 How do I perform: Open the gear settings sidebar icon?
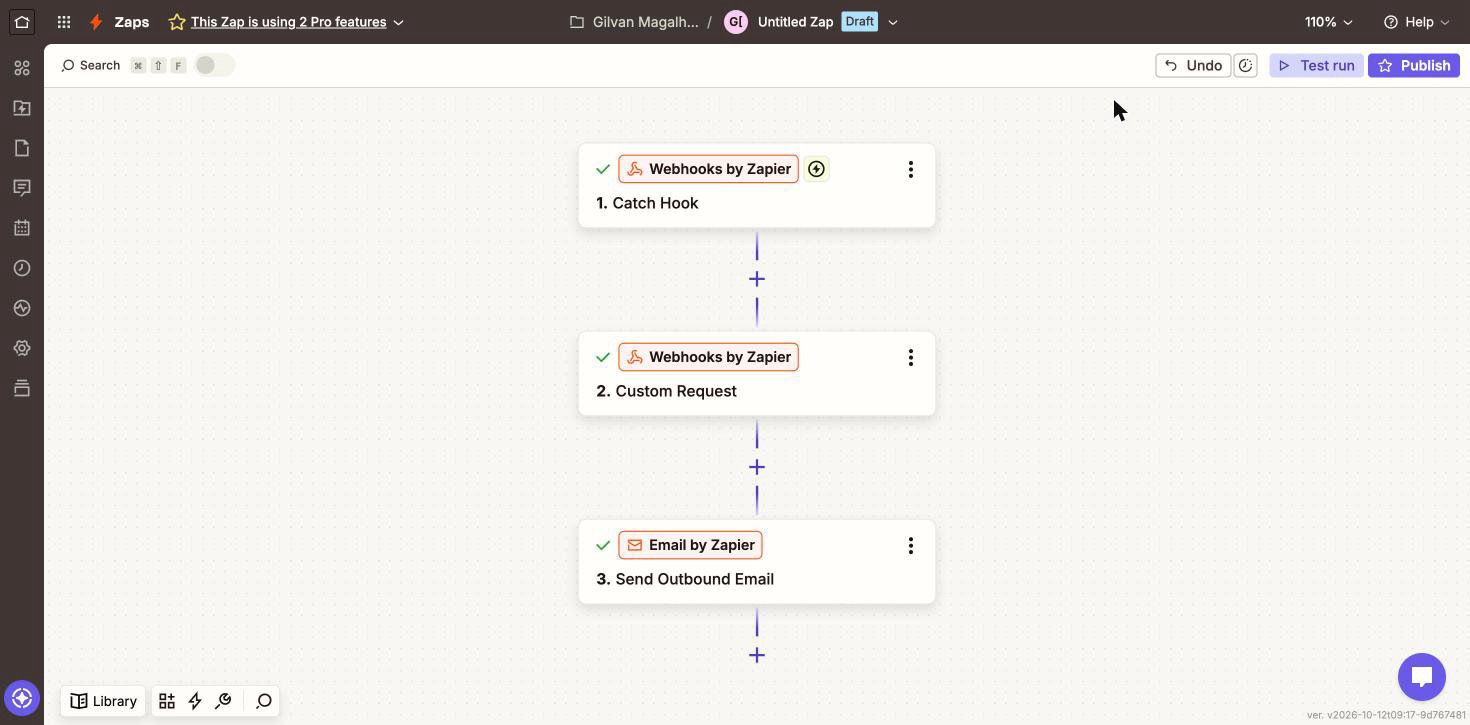pos(22,348)
